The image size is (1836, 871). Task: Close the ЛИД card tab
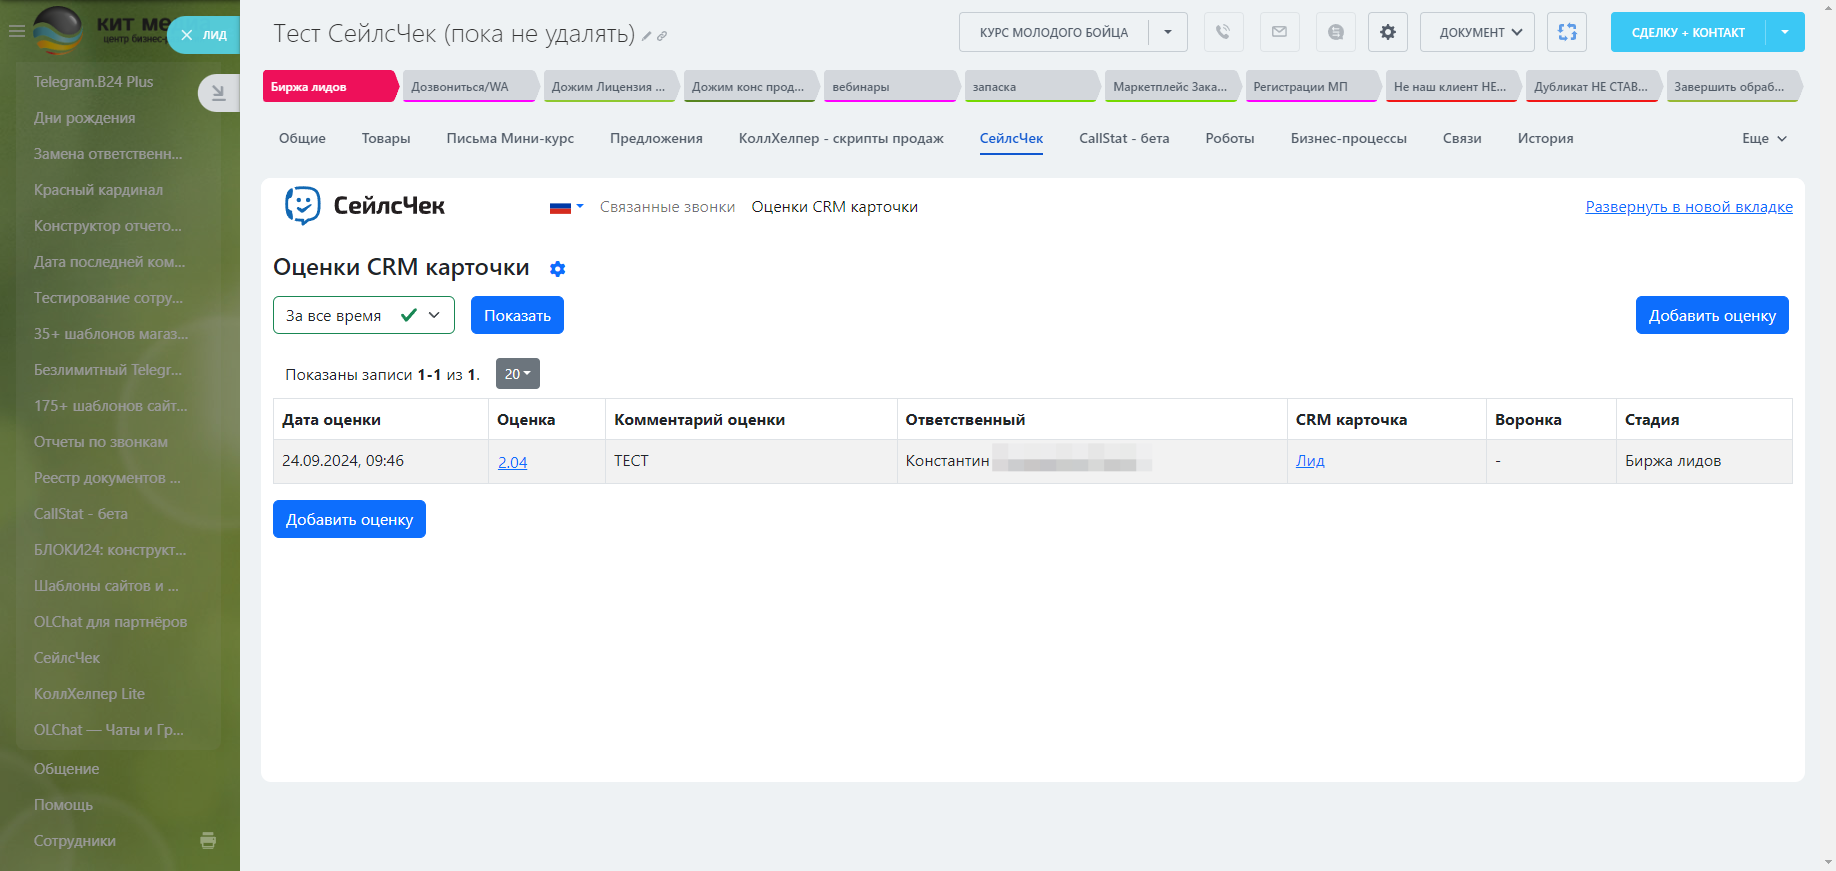pyautogui.click(x=187, y=35)
